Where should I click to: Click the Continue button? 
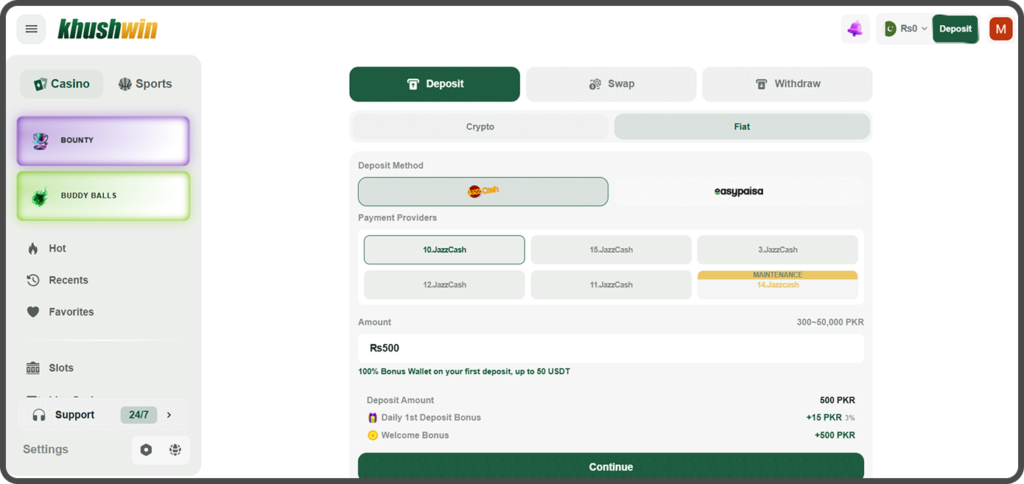[611, 466]
